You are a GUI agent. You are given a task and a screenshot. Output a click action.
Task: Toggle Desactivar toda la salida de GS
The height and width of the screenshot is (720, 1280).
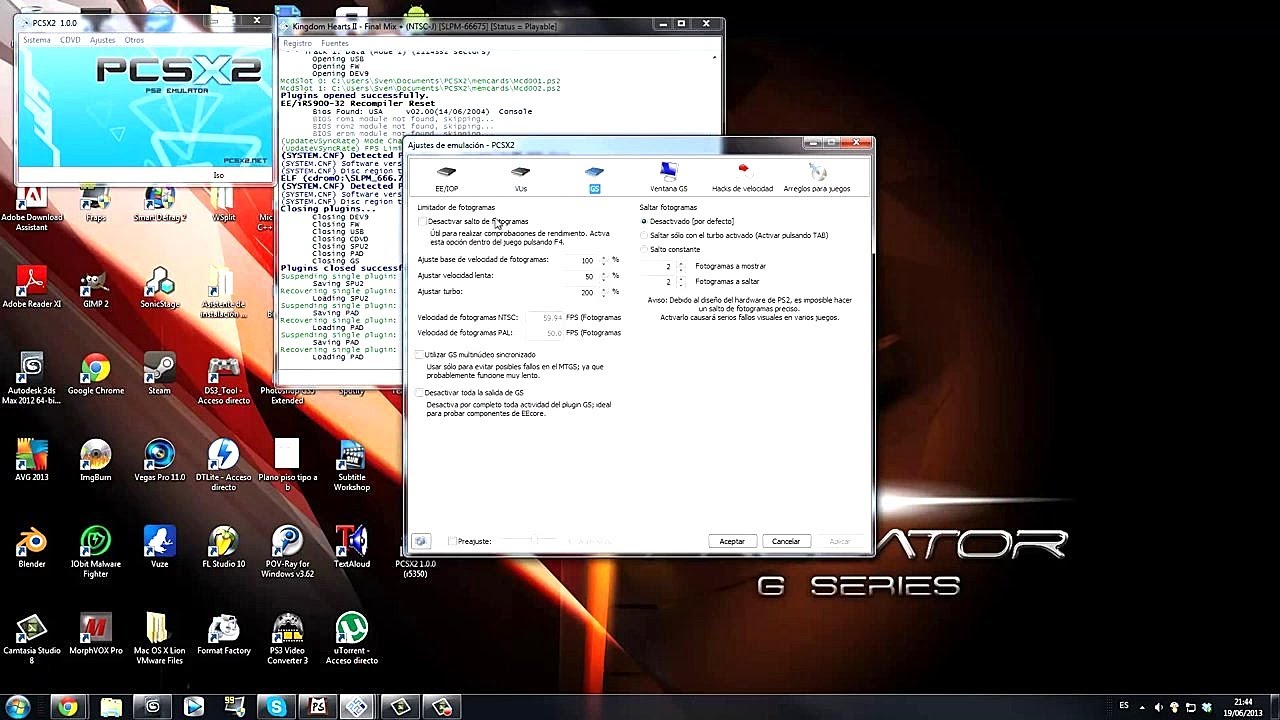(420, 393)
